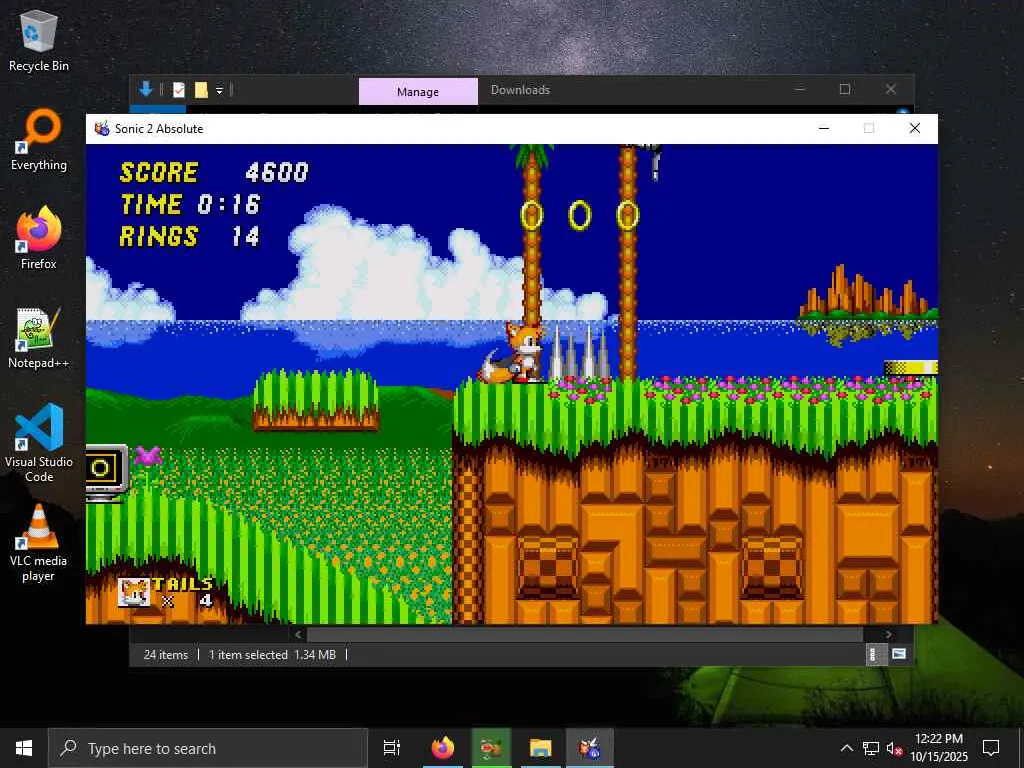Click the Downloads horizontal scrollbar thumb

pyautogui.click(x=584, y=634)
